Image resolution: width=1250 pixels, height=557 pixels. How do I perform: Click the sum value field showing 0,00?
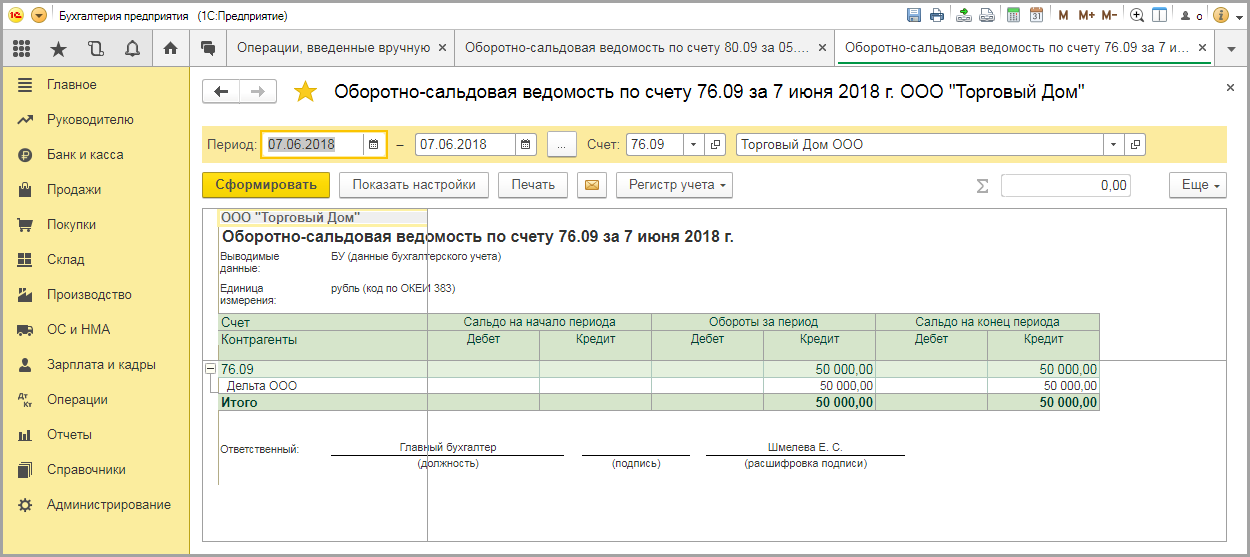coord(1066,186)
